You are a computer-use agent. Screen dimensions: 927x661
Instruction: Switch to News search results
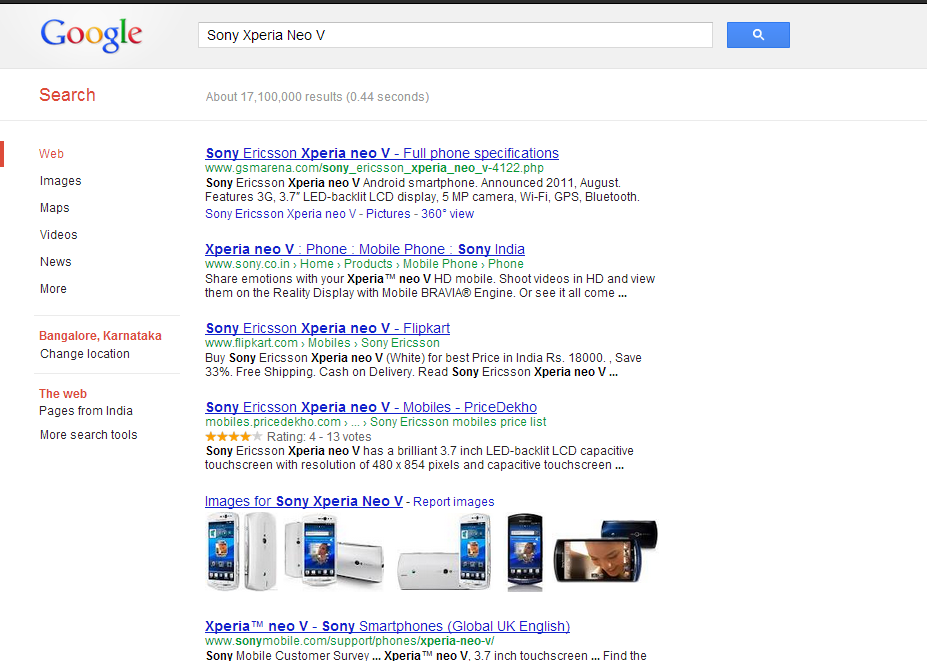[x=56, y=262]
